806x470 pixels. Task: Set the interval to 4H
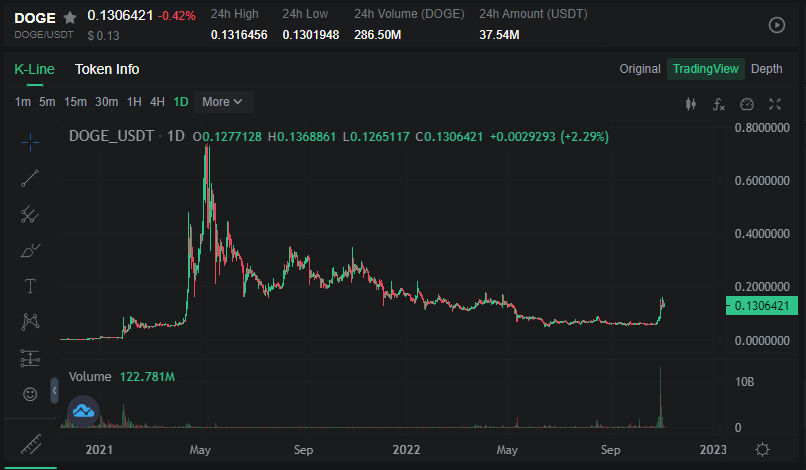157,102
